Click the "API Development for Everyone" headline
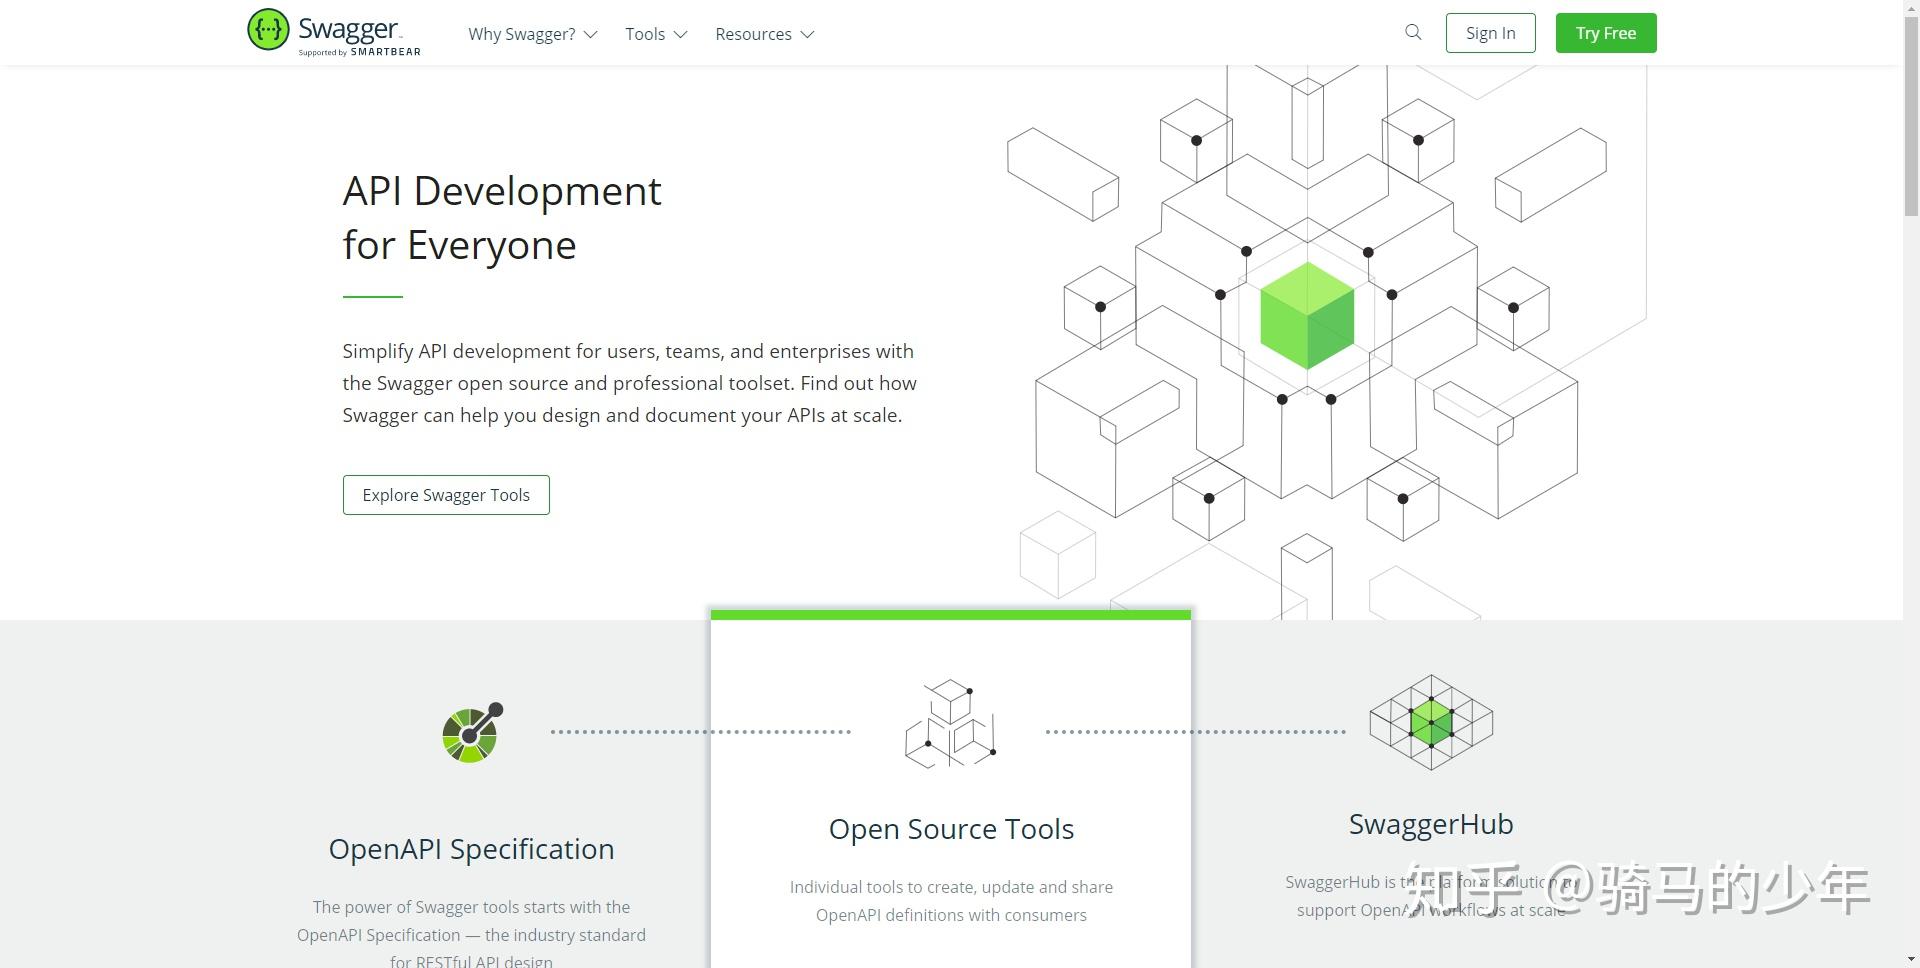 [502, 218]
